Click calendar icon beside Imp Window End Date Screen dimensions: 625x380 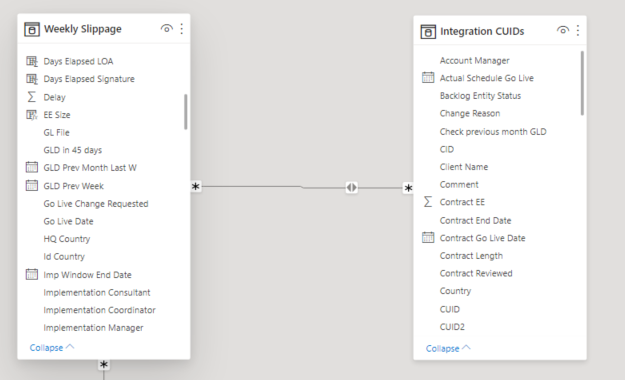coord(32,274)
